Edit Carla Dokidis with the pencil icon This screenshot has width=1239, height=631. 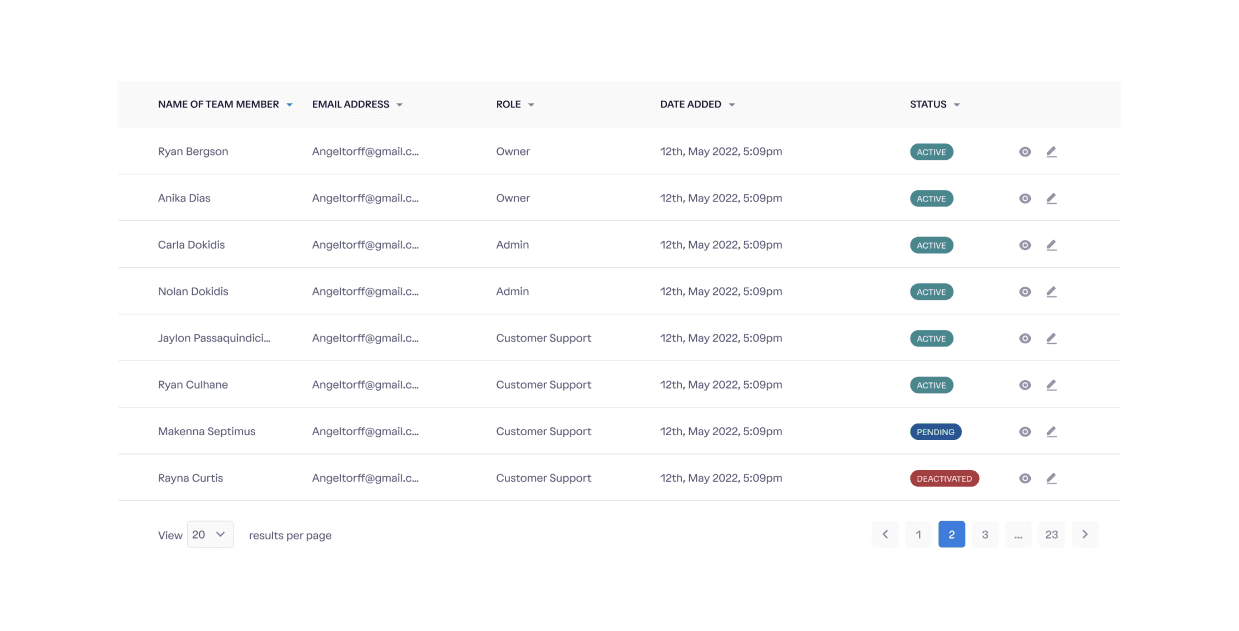tap(1051, 245)
